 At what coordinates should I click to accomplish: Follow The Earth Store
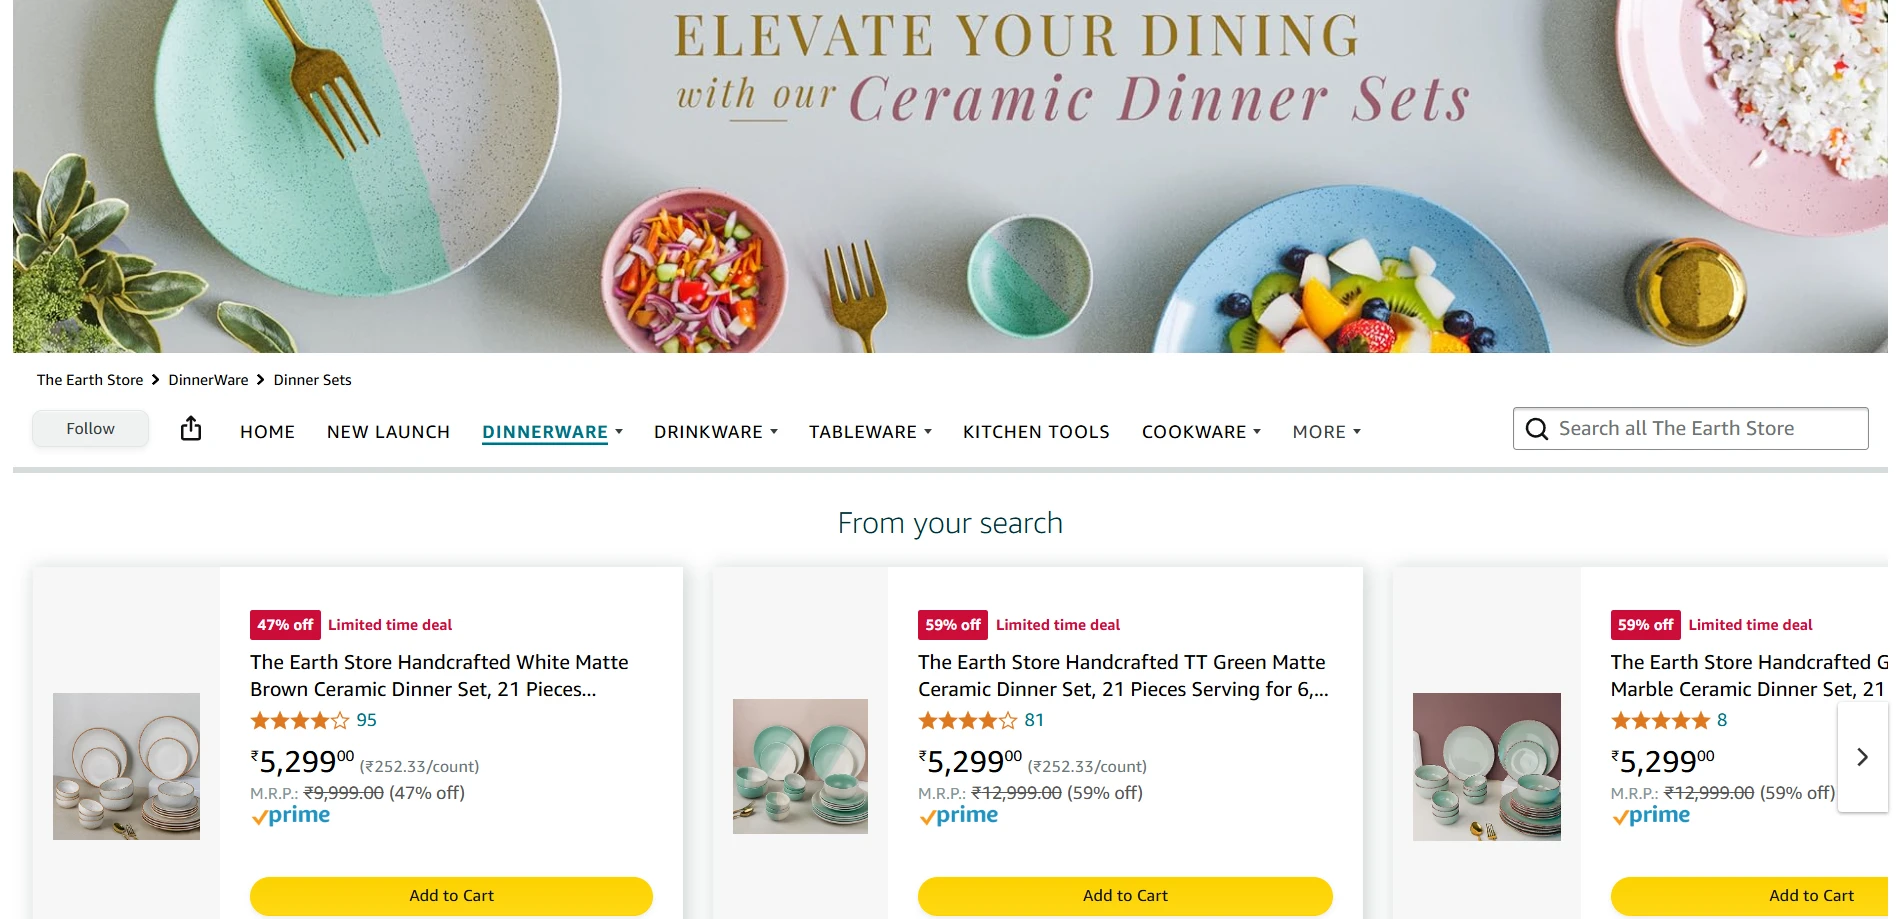click(90, 428)
